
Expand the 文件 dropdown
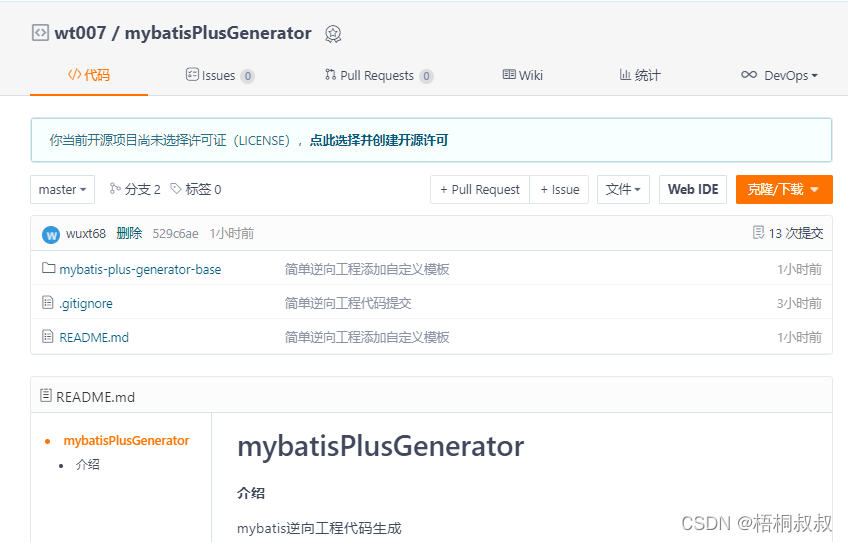(x=623, y=189)
